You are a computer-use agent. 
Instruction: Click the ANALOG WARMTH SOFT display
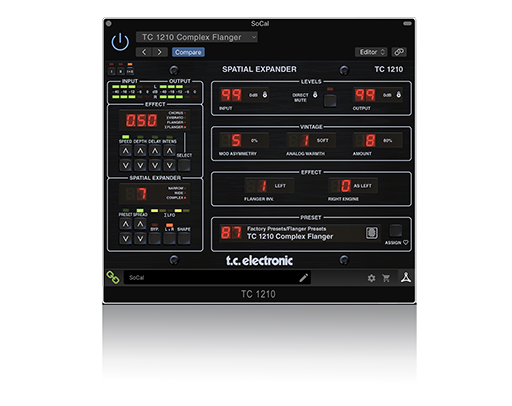[311, 140]
